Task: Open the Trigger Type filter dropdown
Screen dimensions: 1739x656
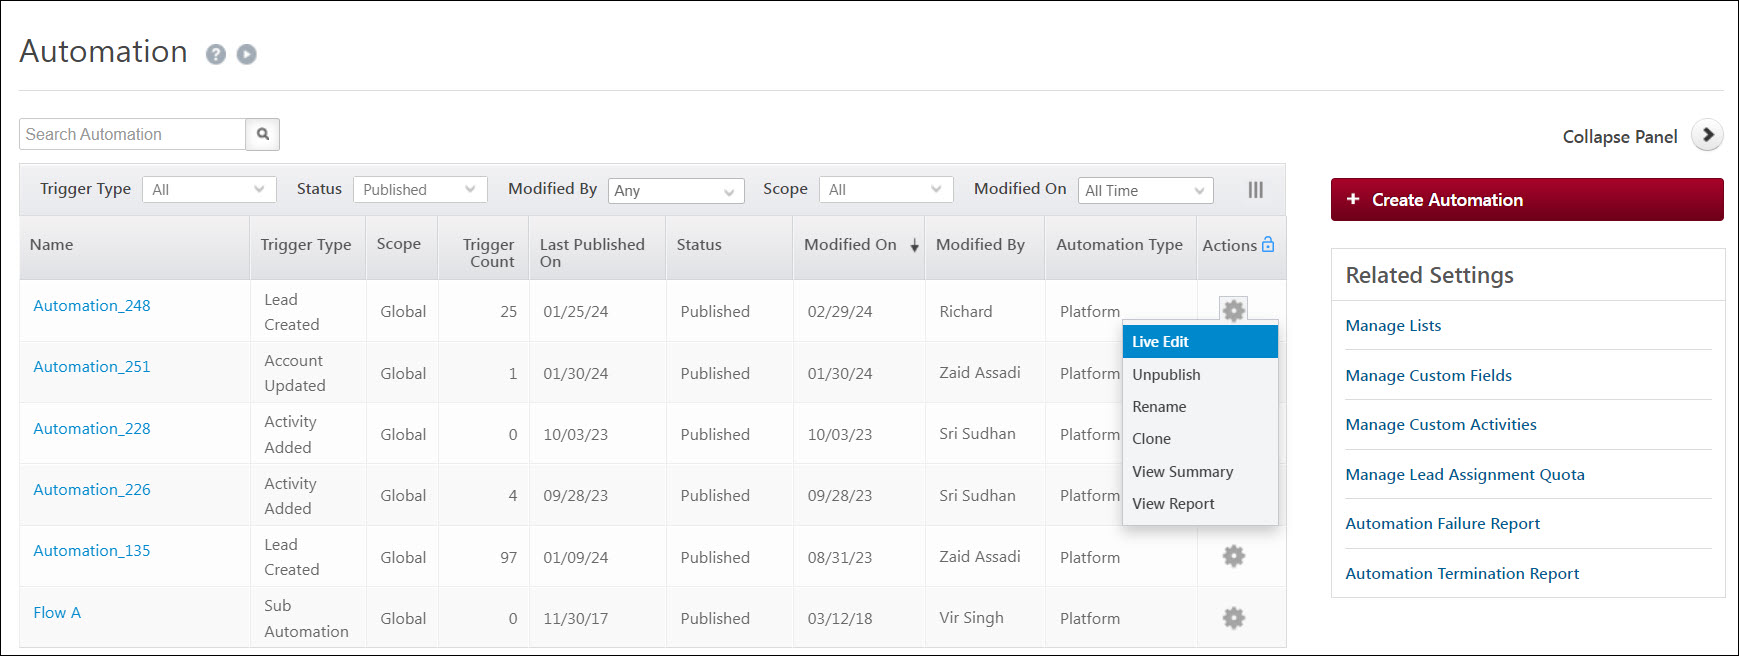Action: click(209, 189)
